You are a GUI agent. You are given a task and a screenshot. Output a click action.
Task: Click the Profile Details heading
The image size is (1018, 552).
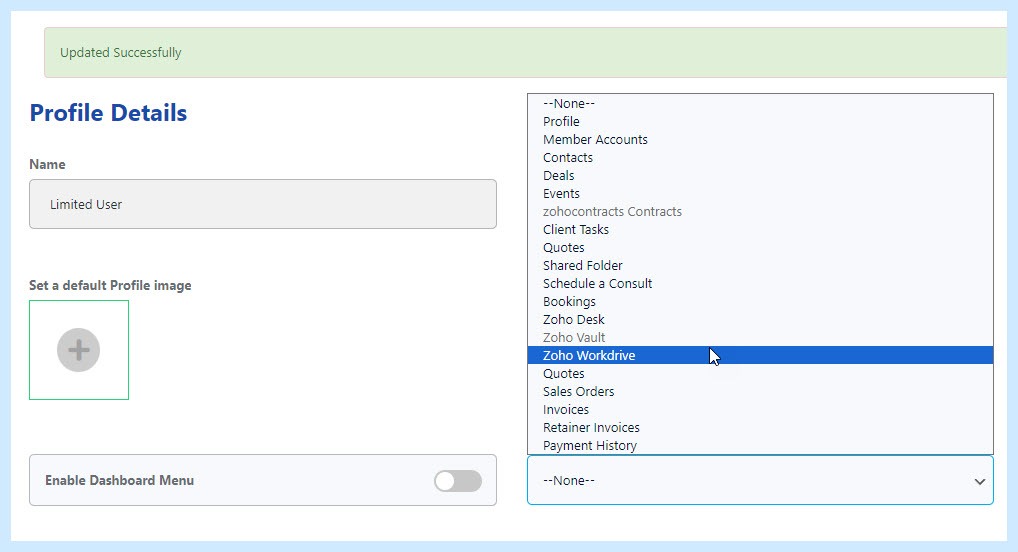click(108, 113)
